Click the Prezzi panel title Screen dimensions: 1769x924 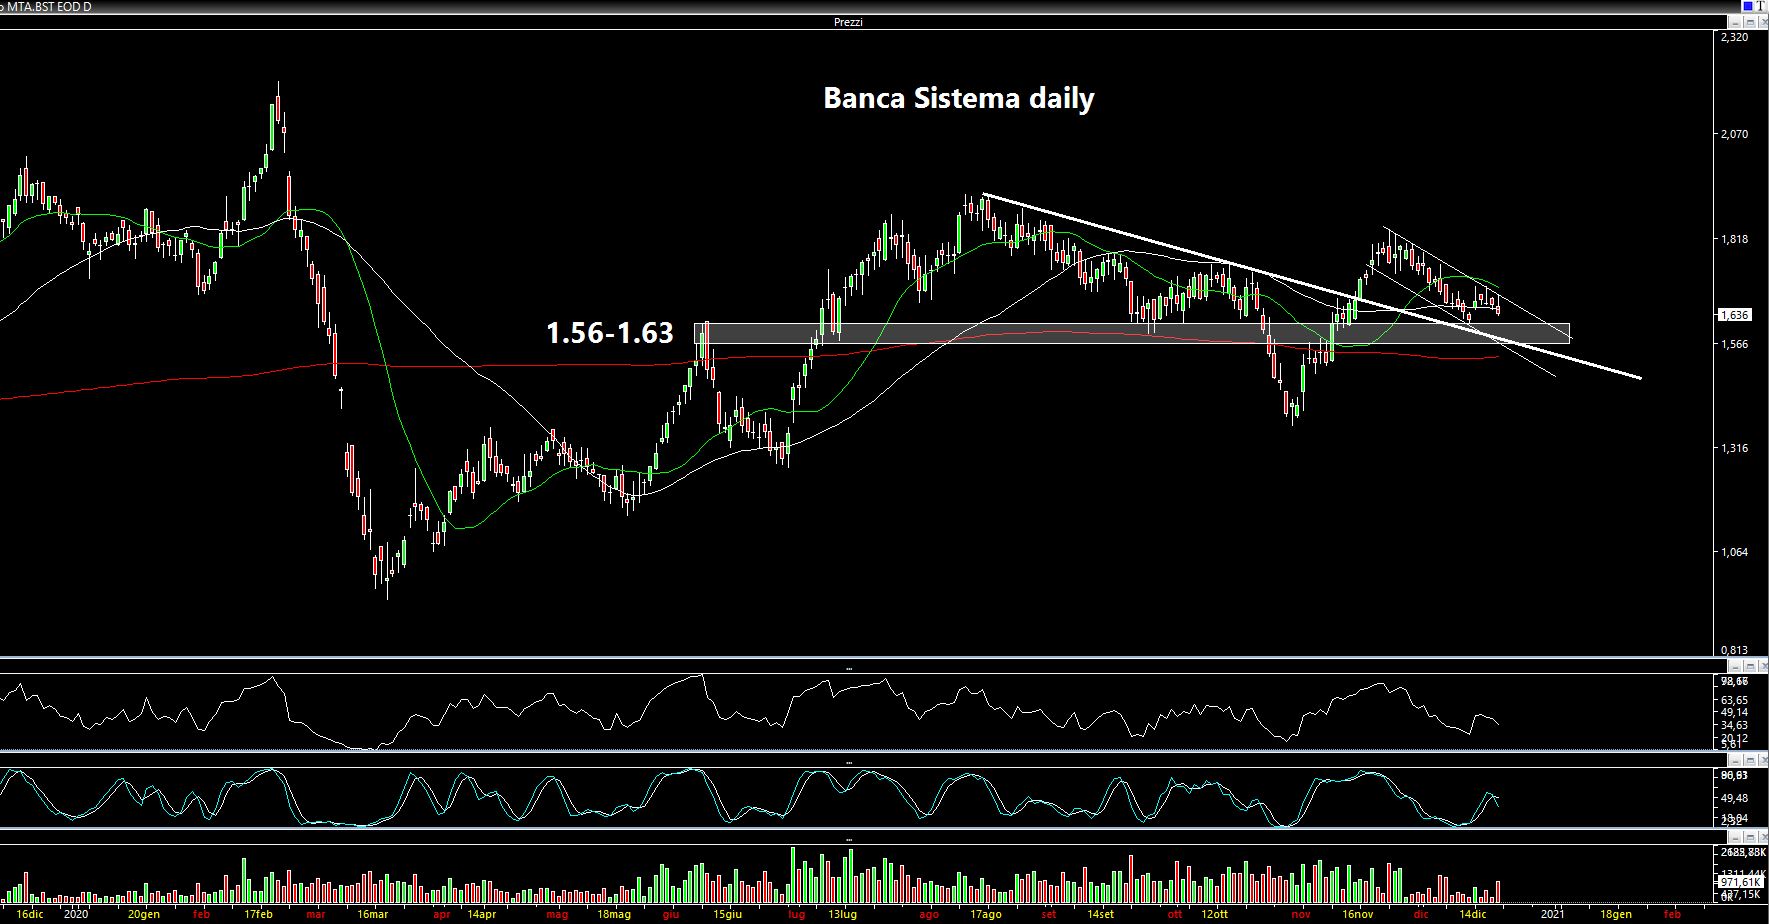tap(847, 22)
